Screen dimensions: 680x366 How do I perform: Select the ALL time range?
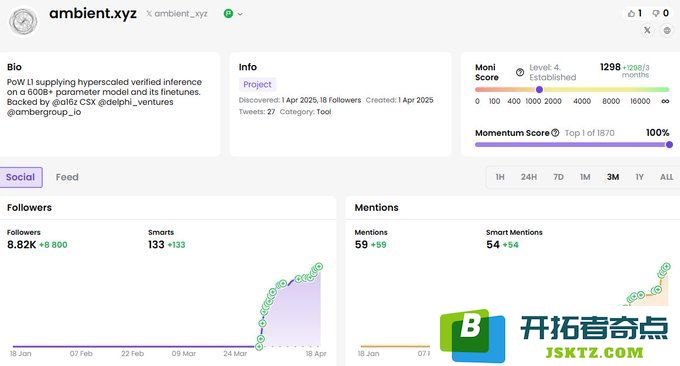point(667,177)
